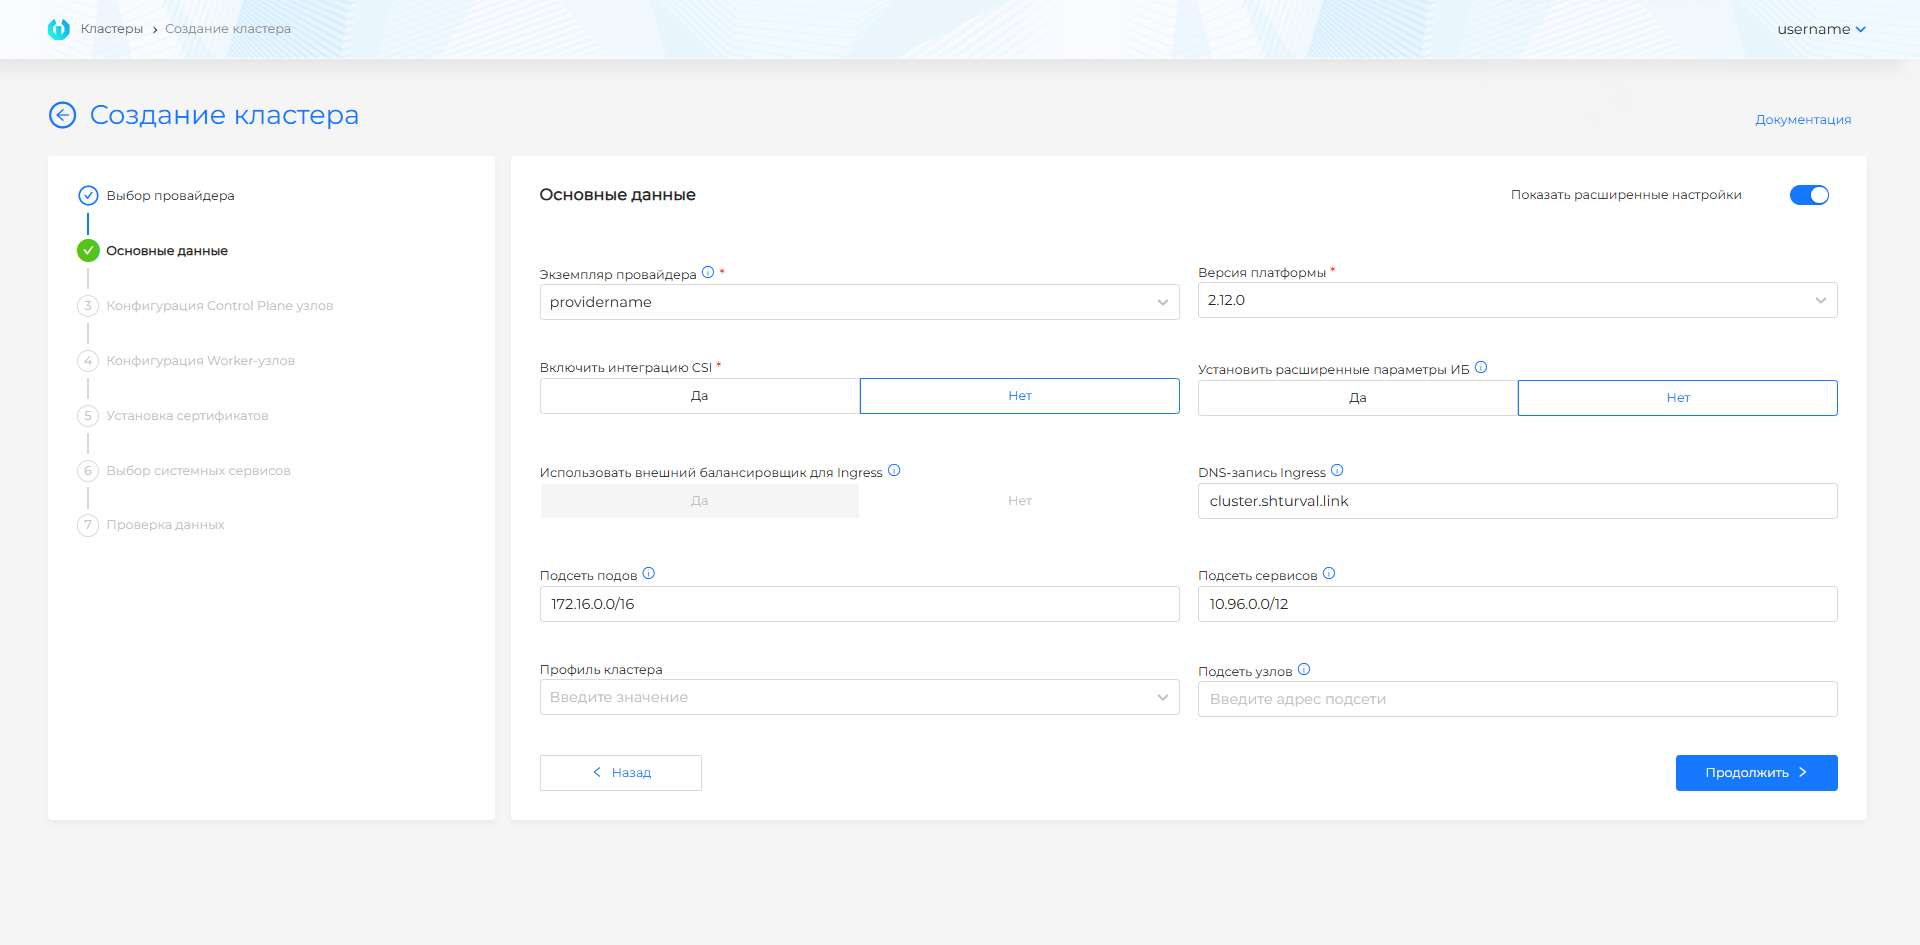Click the platform logo in the header
This screenshot has height=945, width=1920.
pos(59,29)
